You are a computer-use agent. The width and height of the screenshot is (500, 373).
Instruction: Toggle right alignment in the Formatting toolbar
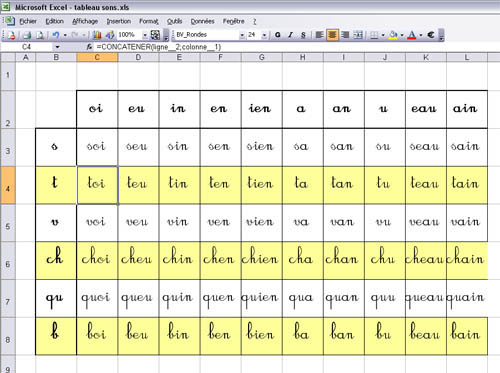(345, 35)
